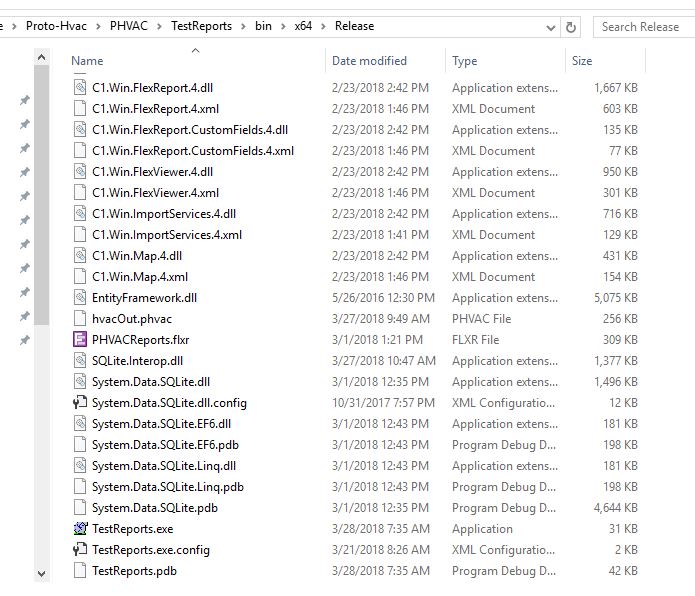
Task: Click the C1.Win.Map.4.xml file icon
Action: [x=80, y=277]
